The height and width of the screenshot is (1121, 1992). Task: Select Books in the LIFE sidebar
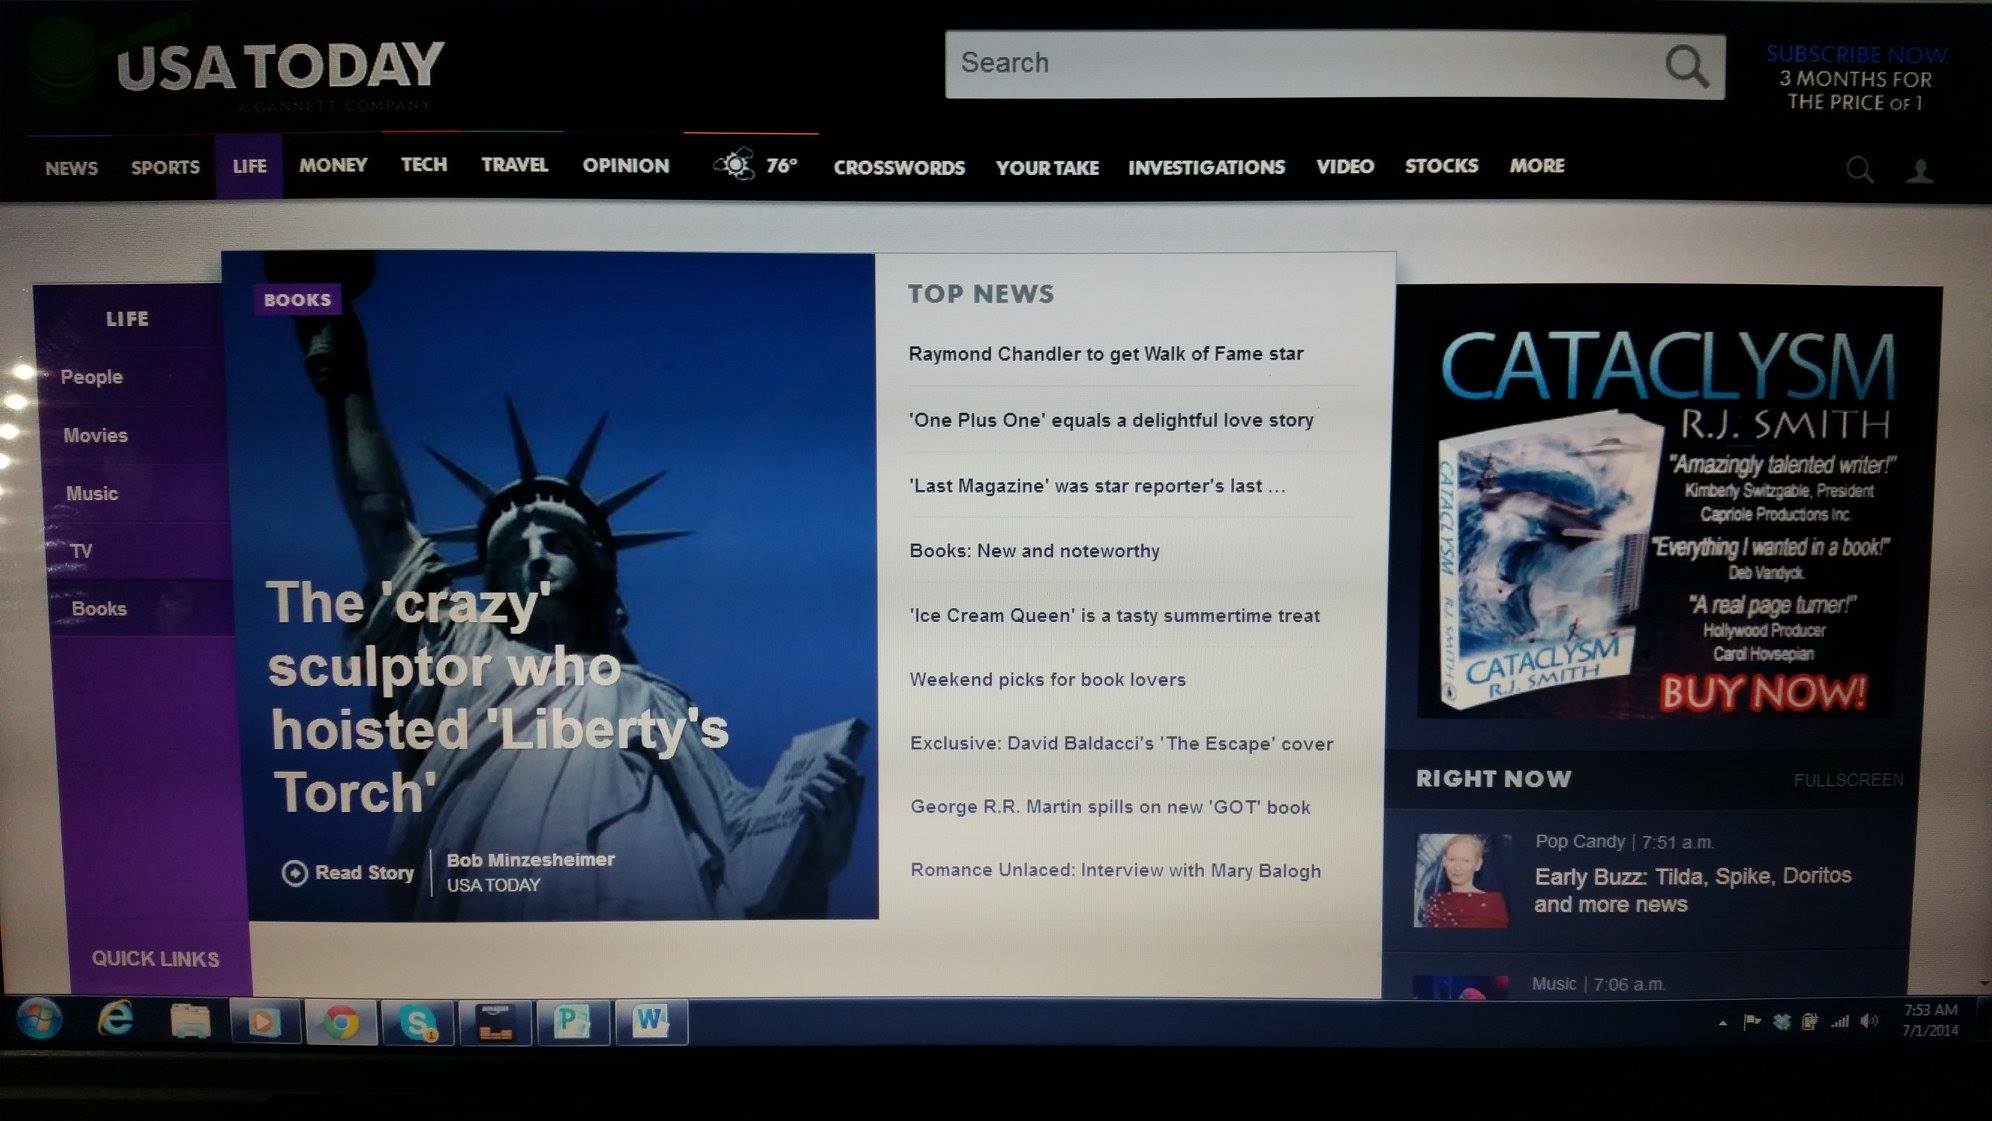click(x=99, y=608)
